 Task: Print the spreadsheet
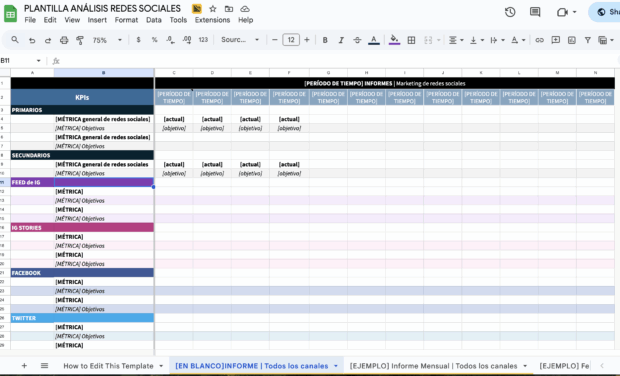pos(64,40)
